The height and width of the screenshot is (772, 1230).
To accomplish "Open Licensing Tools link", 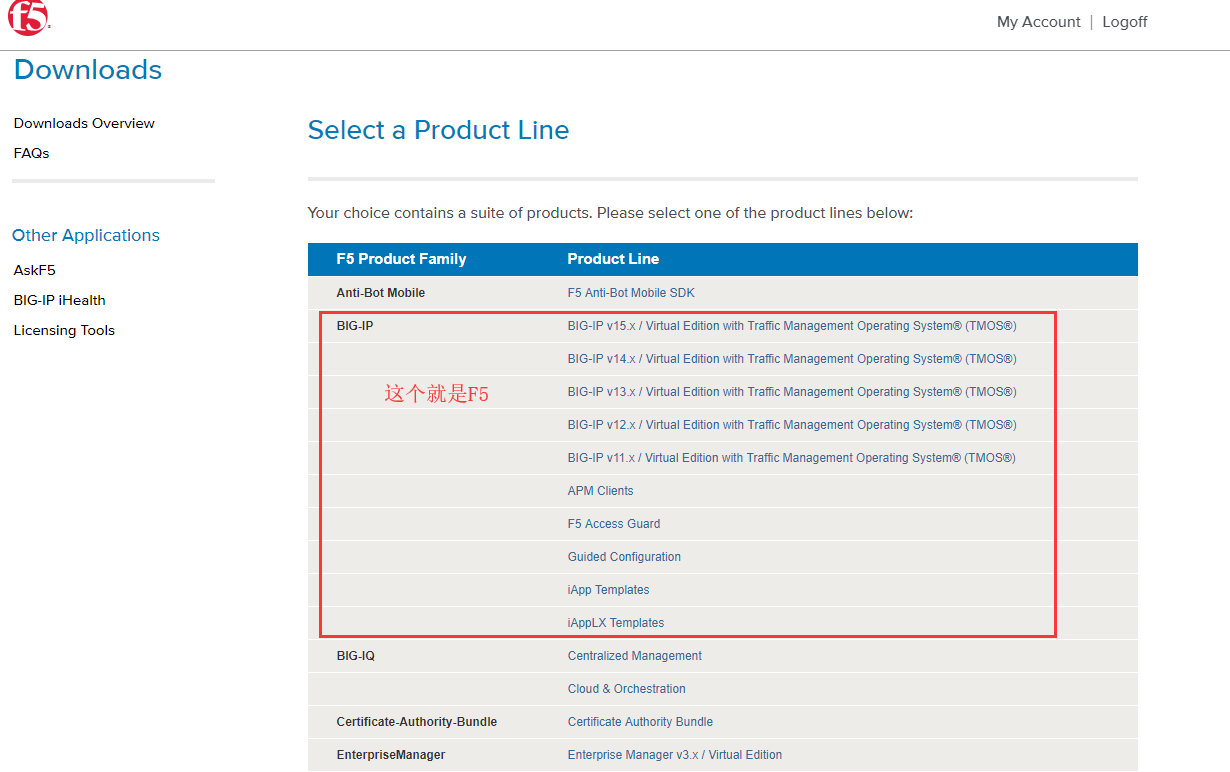I will pyautogui.click(x=64, y=330).
